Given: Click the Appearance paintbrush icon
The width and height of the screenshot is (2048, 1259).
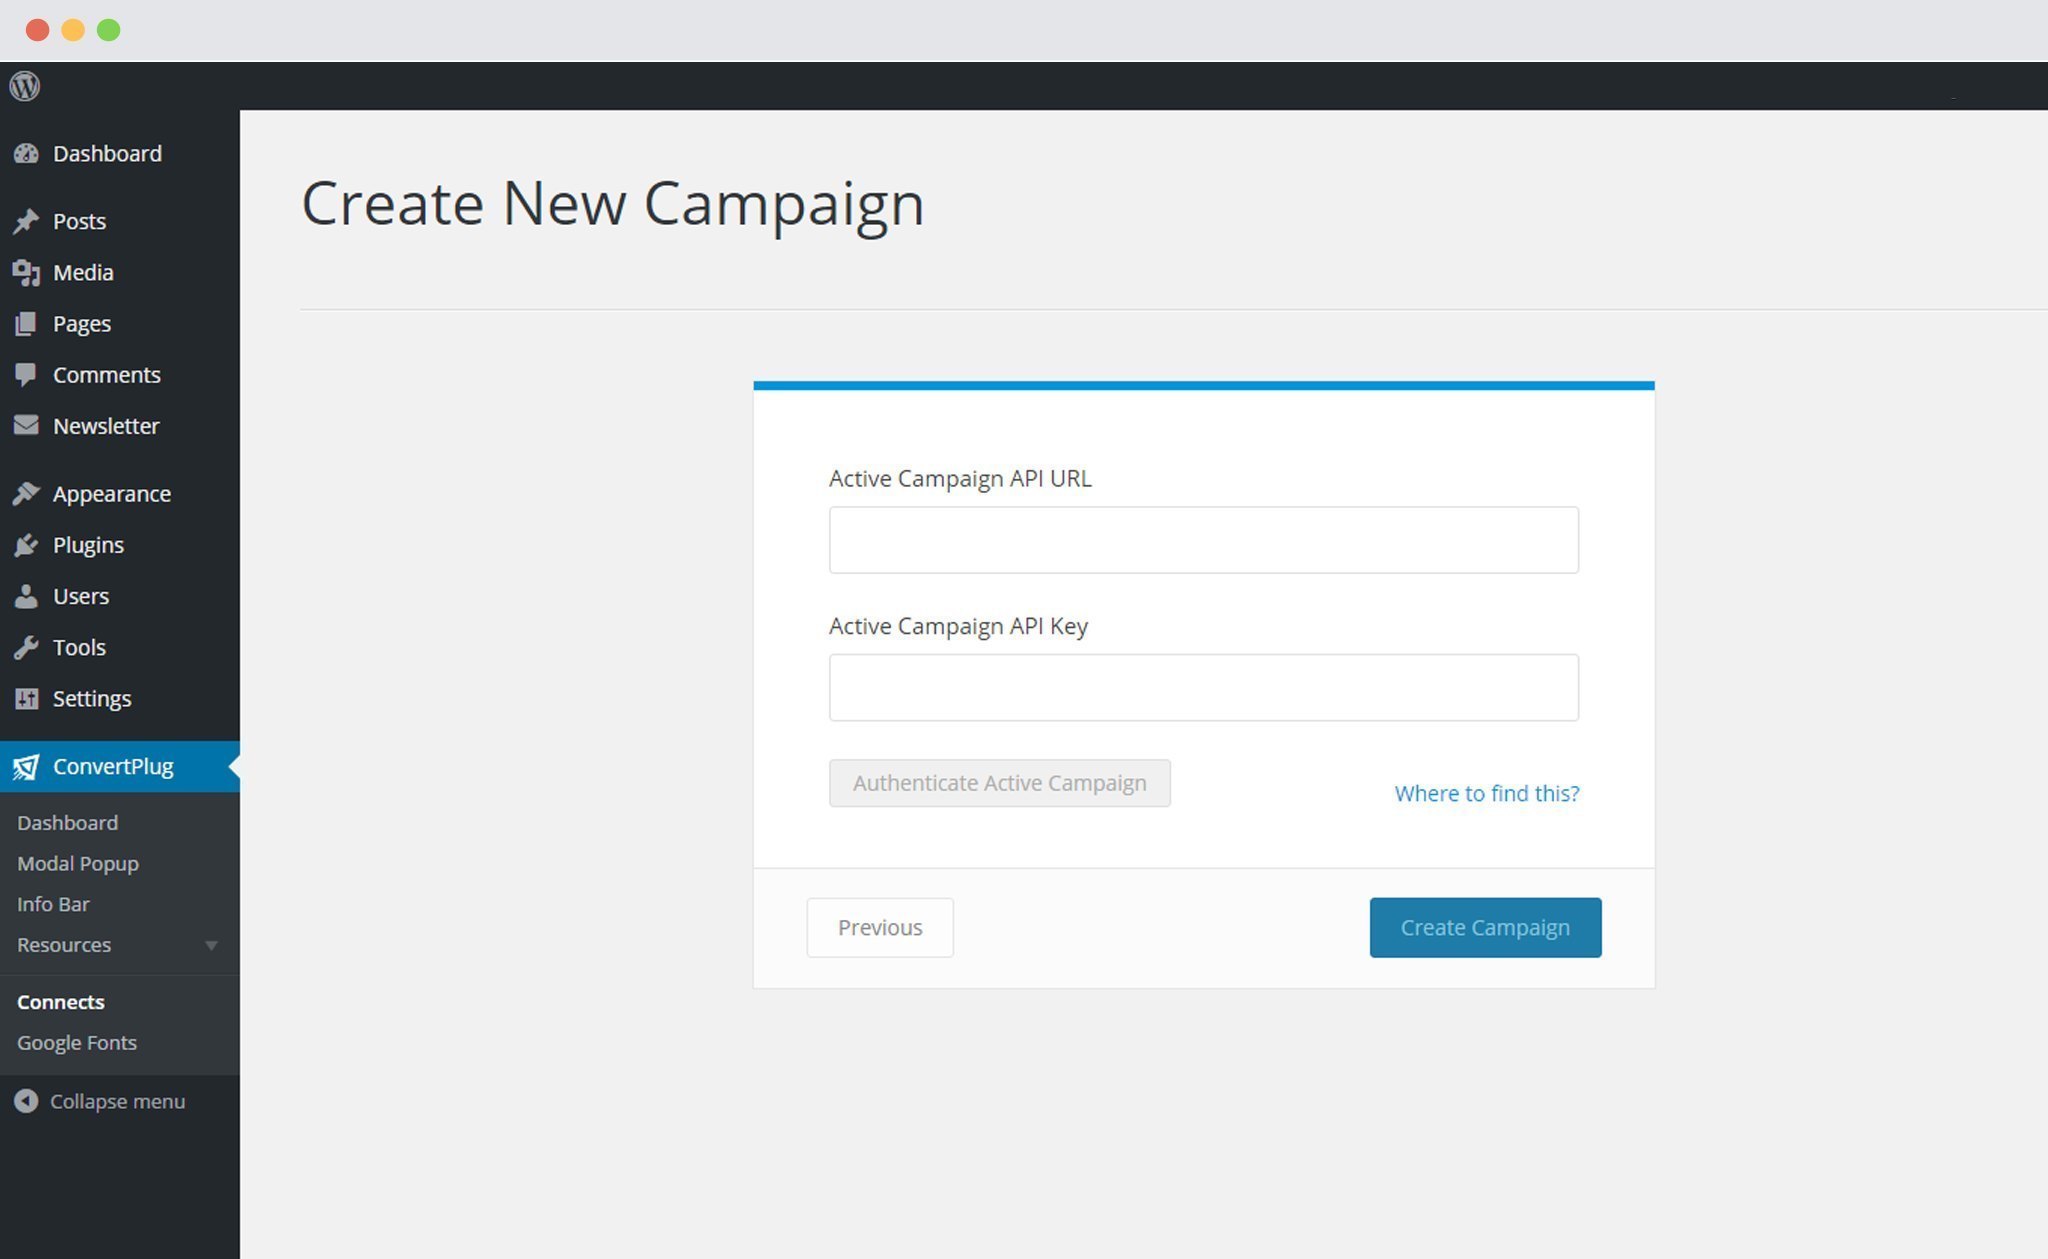Looking at the screenshot, I should tap(26, 494).
